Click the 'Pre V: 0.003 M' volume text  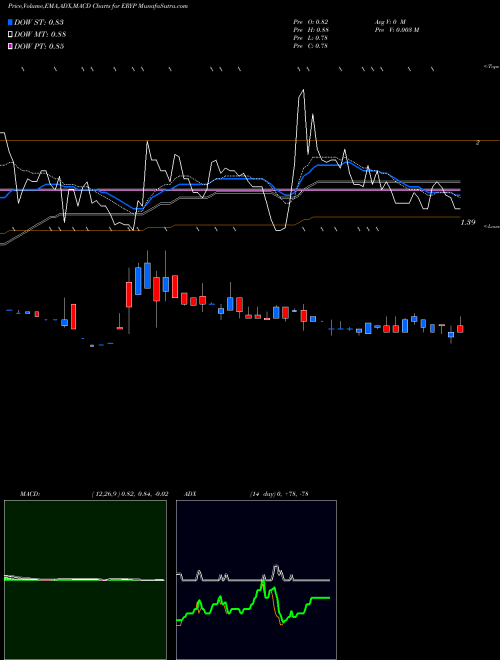396,29
